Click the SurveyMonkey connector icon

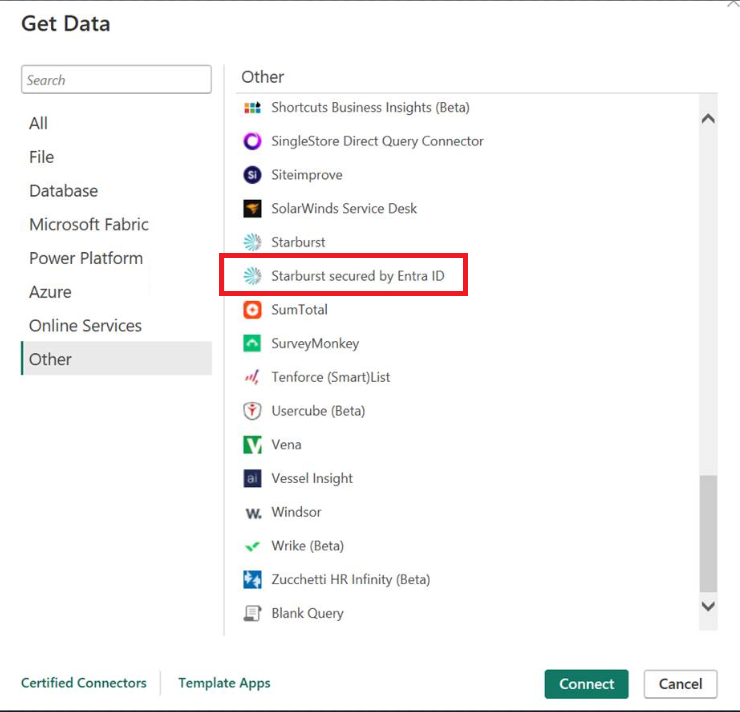pos(252,343)
